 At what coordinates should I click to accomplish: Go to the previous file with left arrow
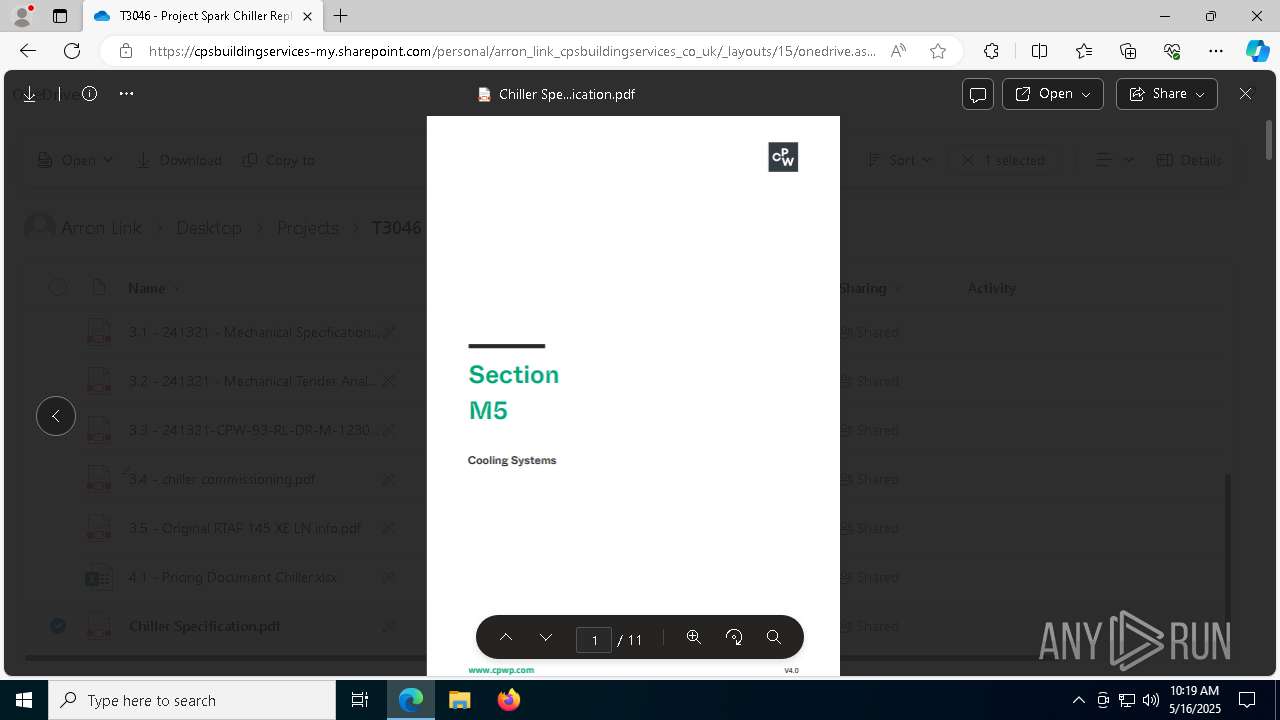pos(56,416)
